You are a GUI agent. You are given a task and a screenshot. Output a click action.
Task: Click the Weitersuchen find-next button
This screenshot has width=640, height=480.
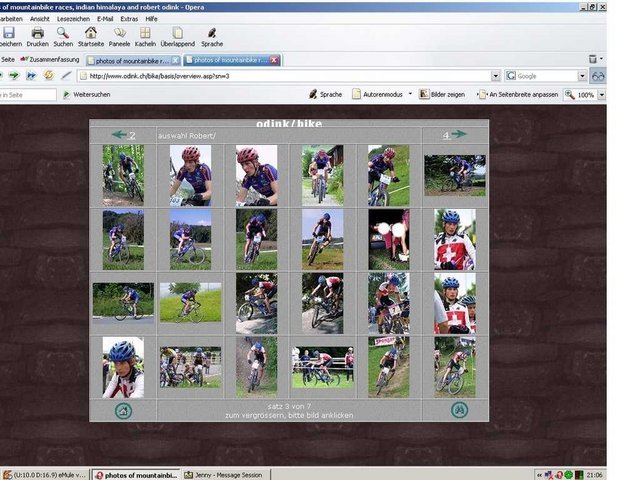coord(87,95)
